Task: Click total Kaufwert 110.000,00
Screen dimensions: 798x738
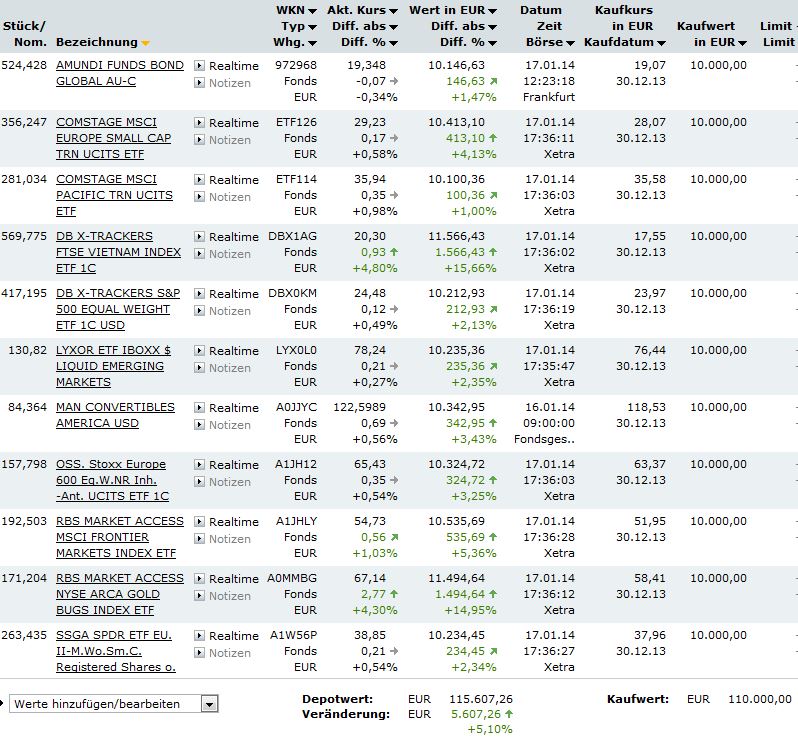Action: pos(759,699)
